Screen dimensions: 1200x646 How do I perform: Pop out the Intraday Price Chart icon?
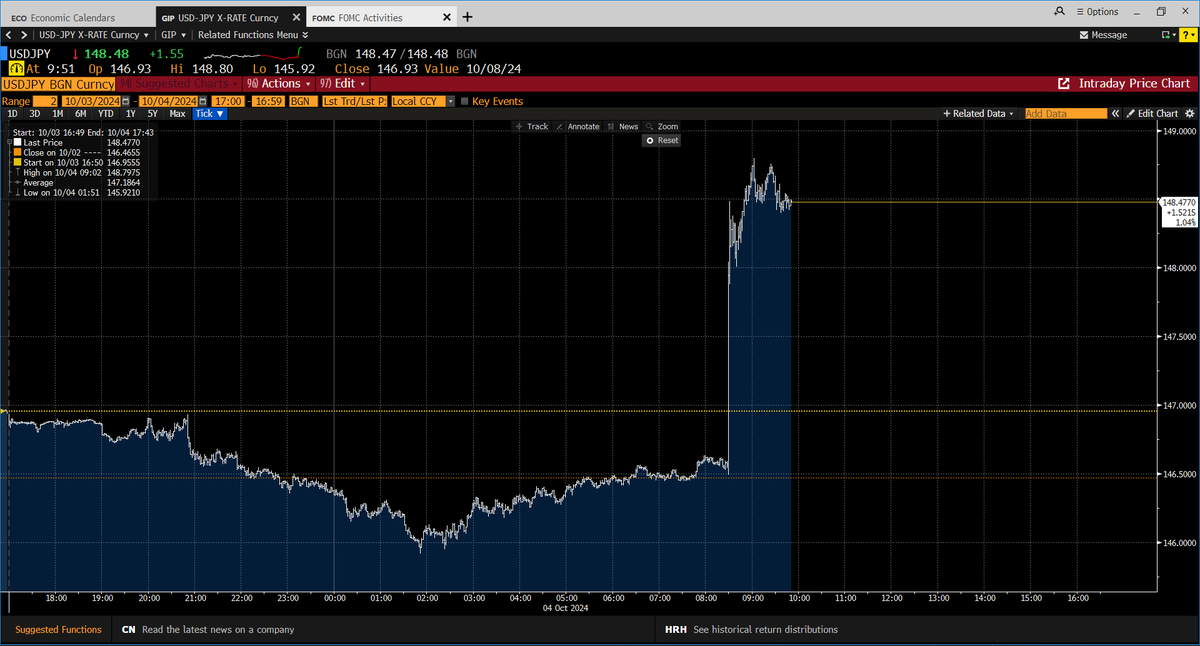(x=1063, y=84)
